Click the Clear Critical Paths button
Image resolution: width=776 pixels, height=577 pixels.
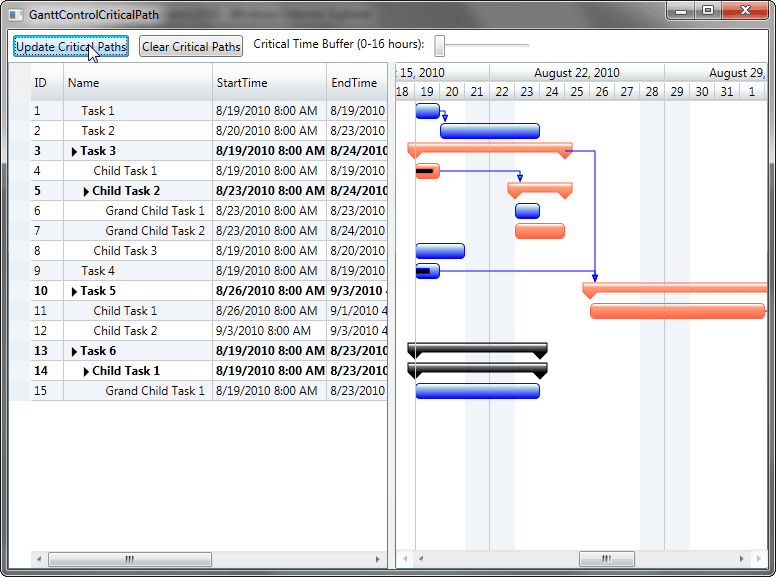(x=191, y=47)
